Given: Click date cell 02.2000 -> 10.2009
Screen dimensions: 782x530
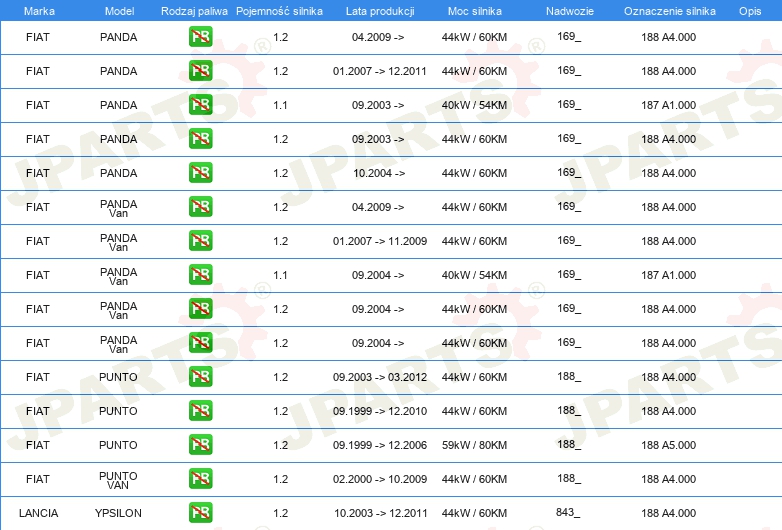Looking at the screenshot, I should (x=380, y=479).
